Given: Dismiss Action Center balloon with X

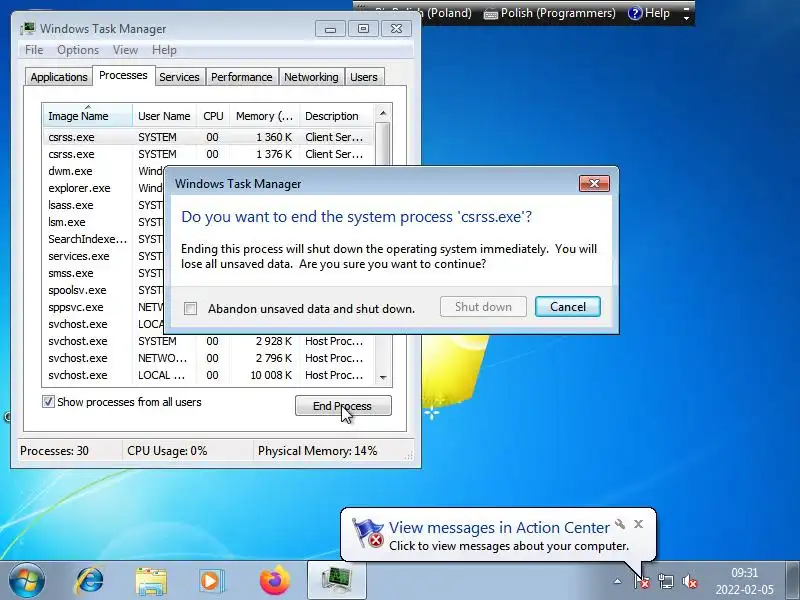Looking at the screenshot, I should [x=638, y=524].
